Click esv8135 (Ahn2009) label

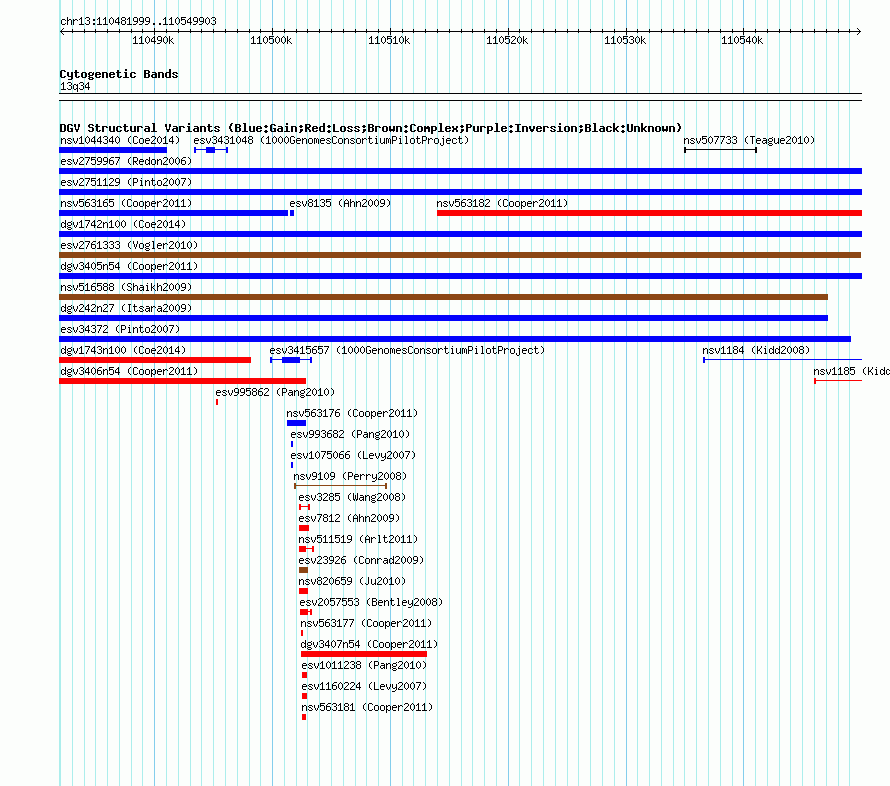pyautogui.click(x=340, y=203)
